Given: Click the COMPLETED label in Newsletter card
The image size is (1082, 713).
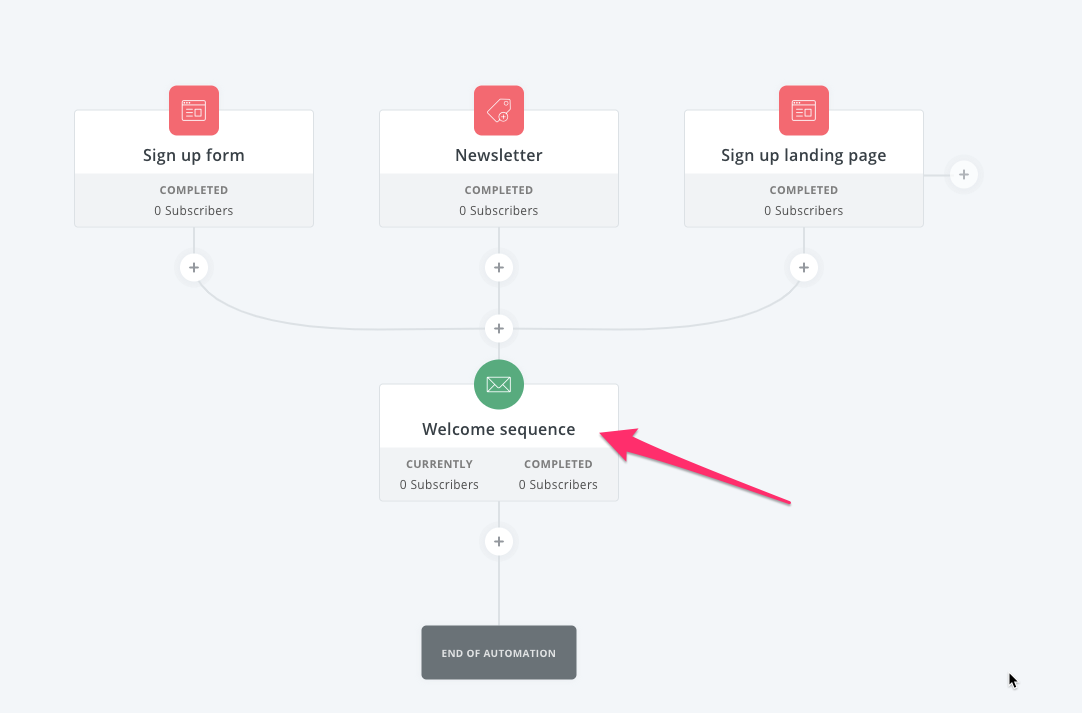Looking at the screenshot, I should (499, 190).
